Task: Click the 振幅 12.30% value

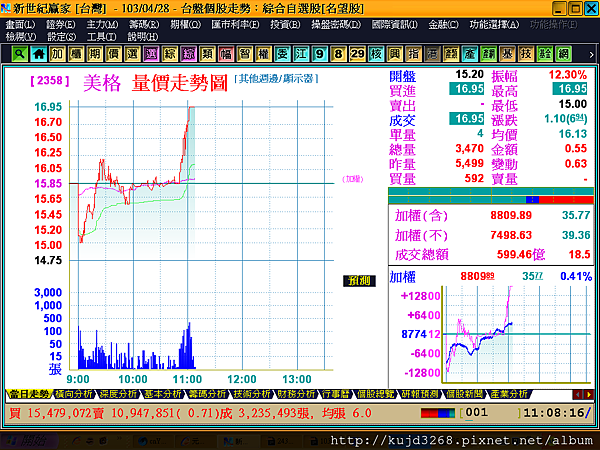Action: (567, 75)
